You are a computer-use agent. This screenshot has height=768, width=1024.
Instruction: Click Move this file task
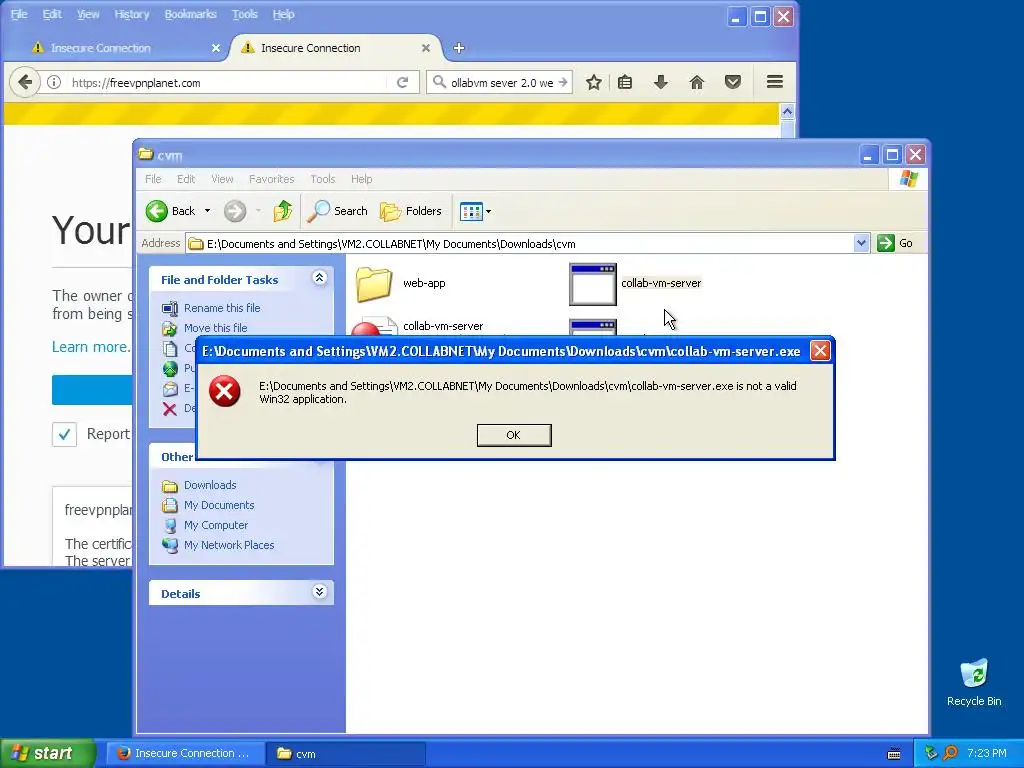tap(215, 328)
